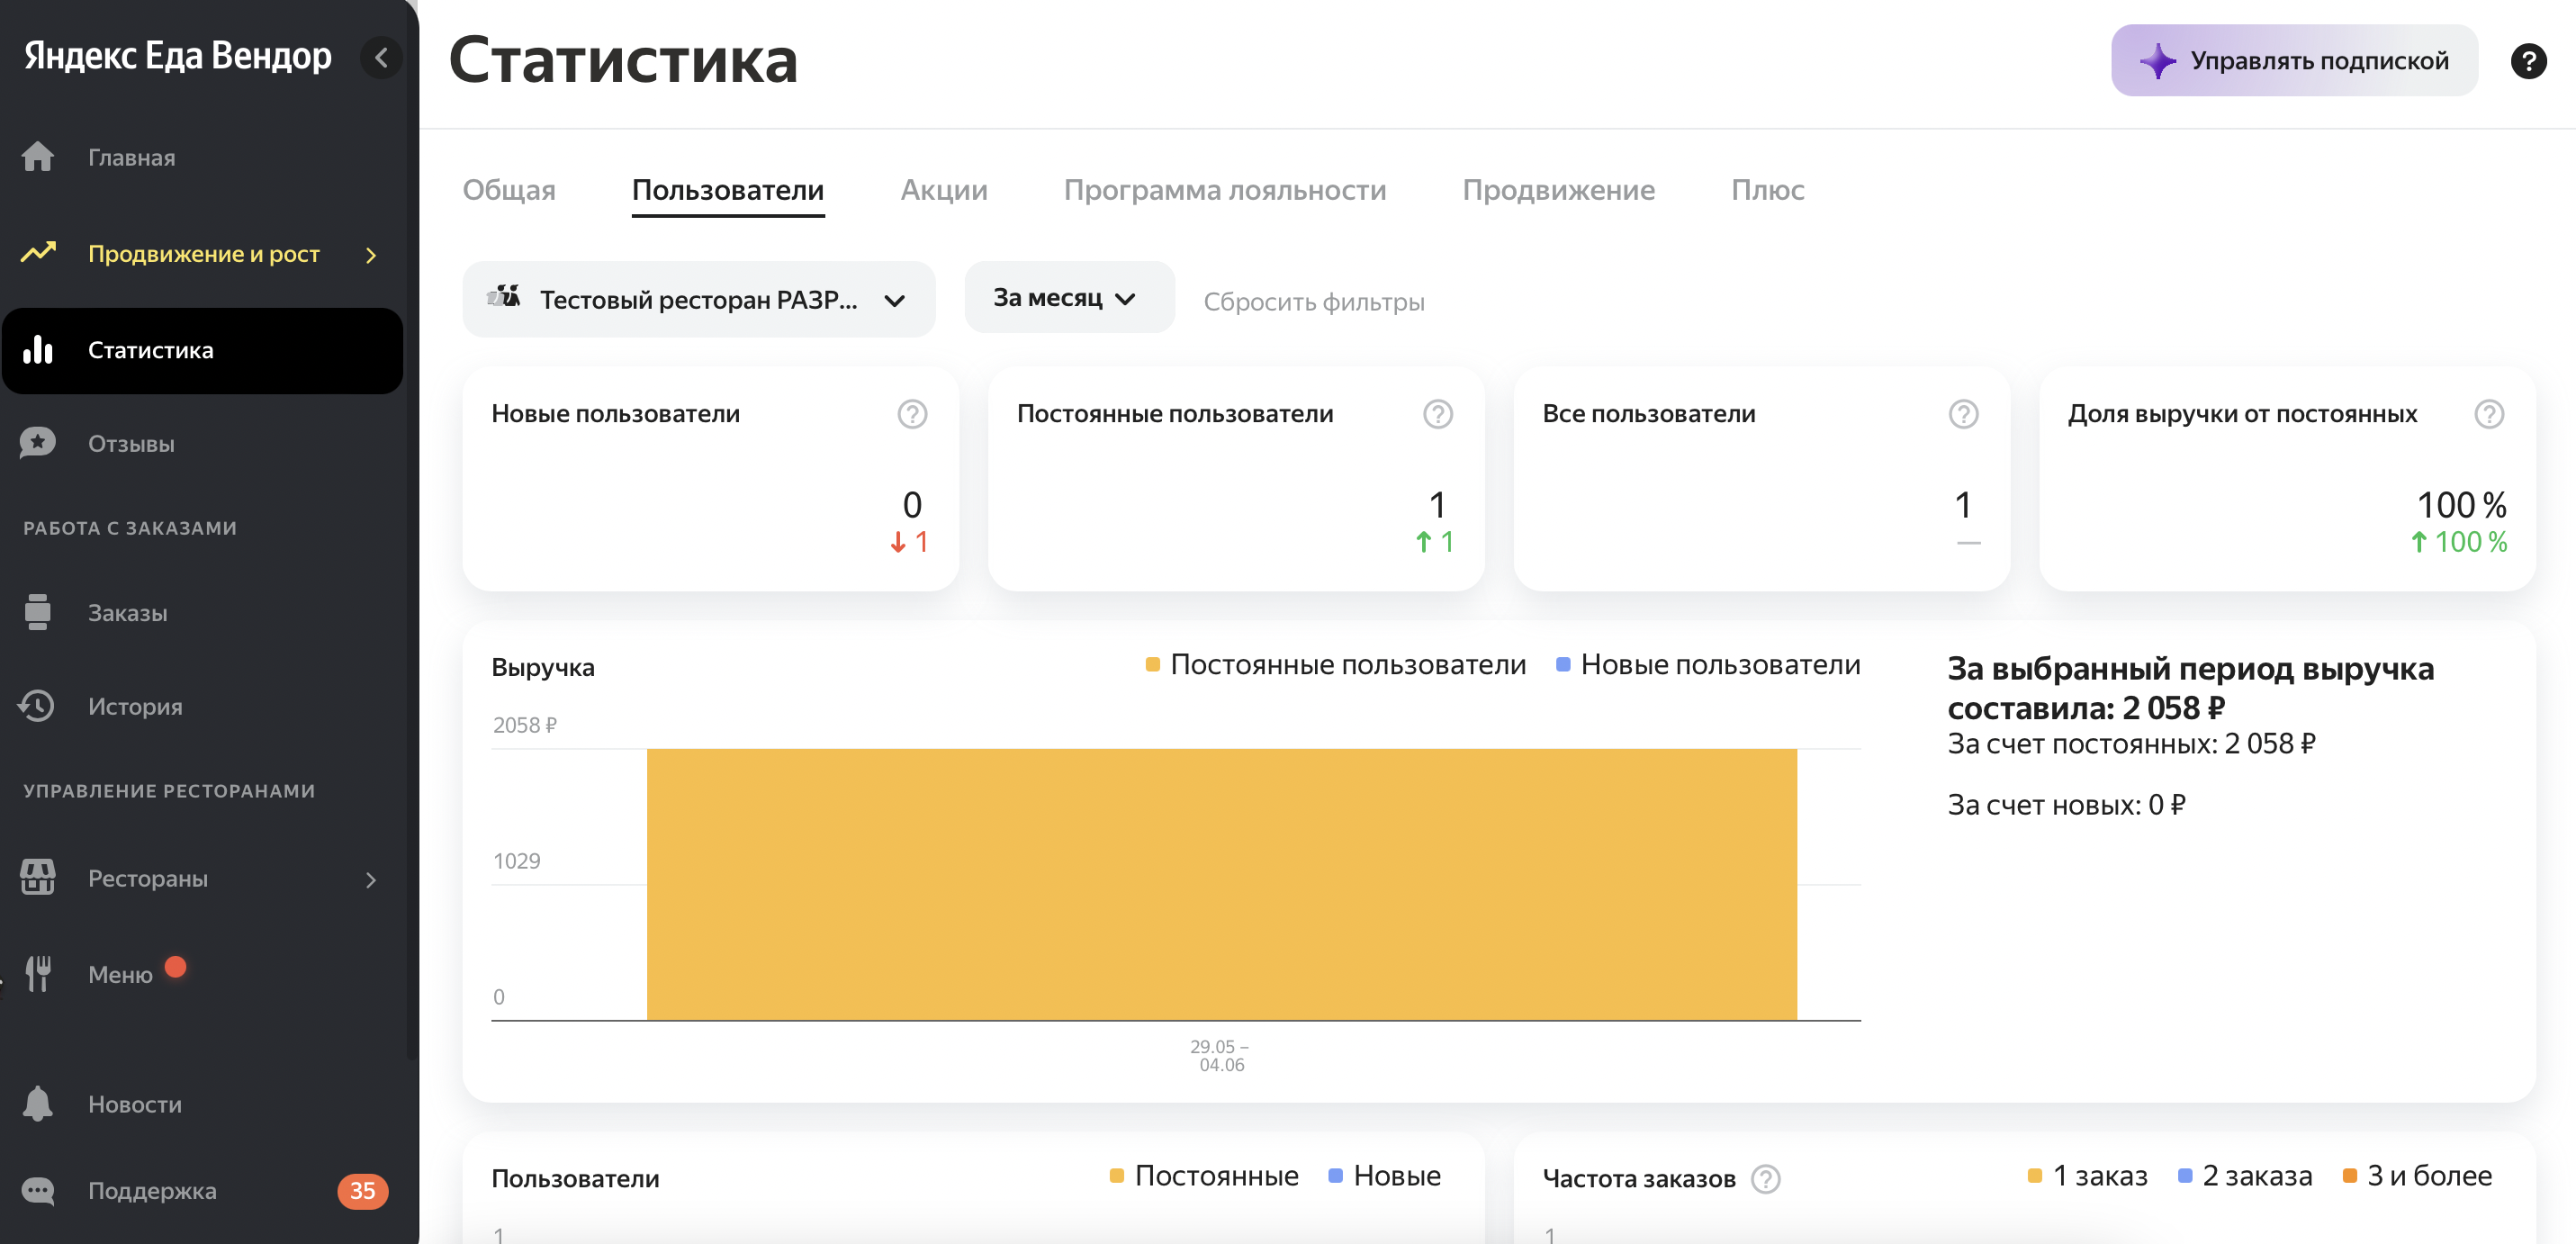Screen dimensions: 2576x1244
Task: Show the hint for Все пользователи card
Action: tap(1962, 414)
